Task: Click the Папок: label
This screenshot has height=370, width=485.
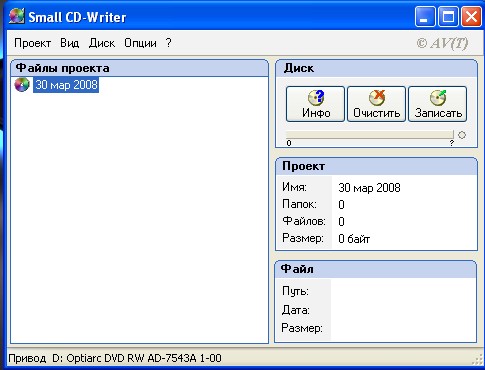Action: click(x=299, y=204)
